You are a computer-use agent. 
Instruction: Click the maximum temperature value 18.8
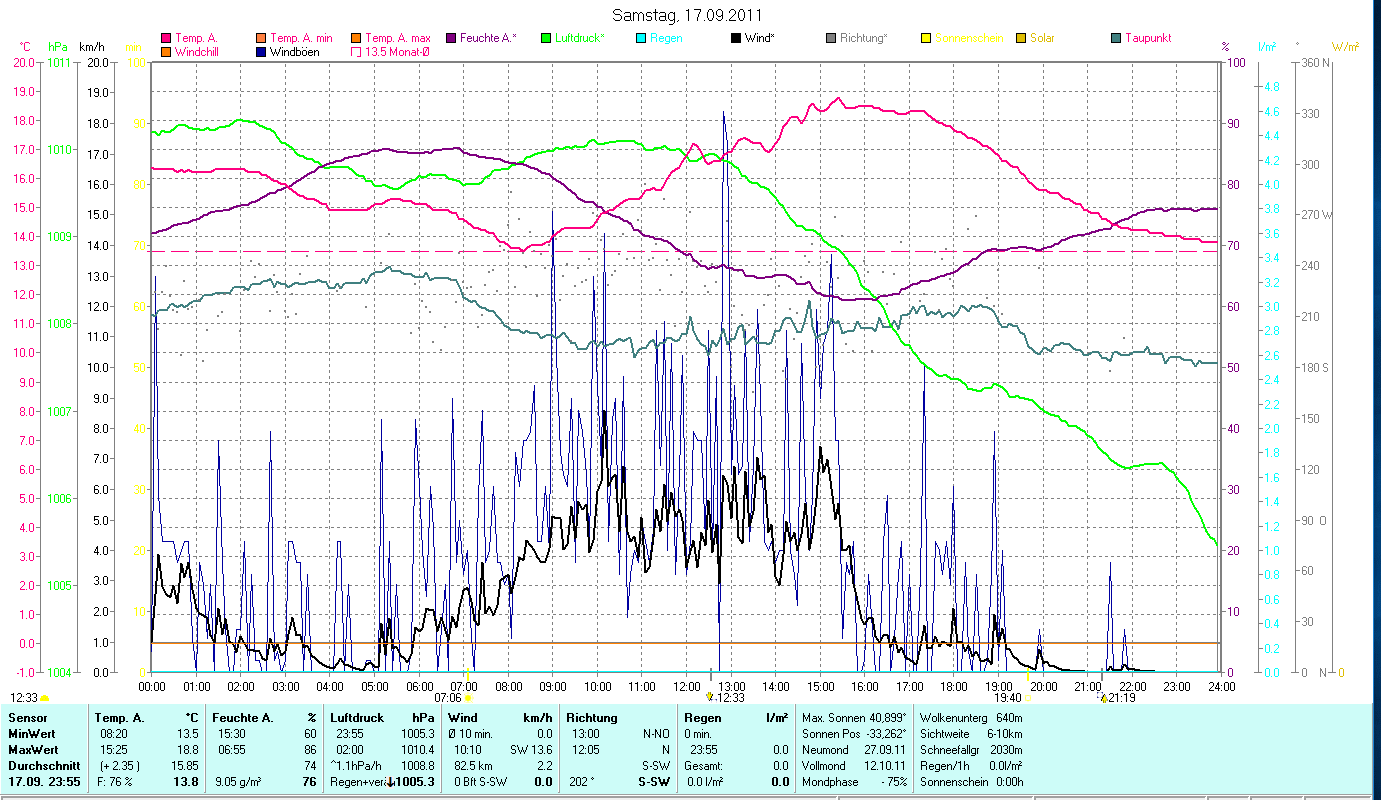pyautogui.click(x=189, y=750)
